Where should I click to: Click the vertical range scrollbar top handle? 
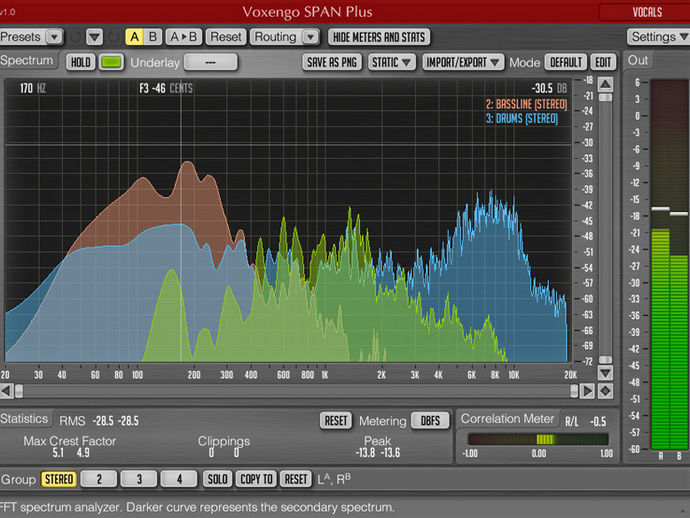click(606, 97)
